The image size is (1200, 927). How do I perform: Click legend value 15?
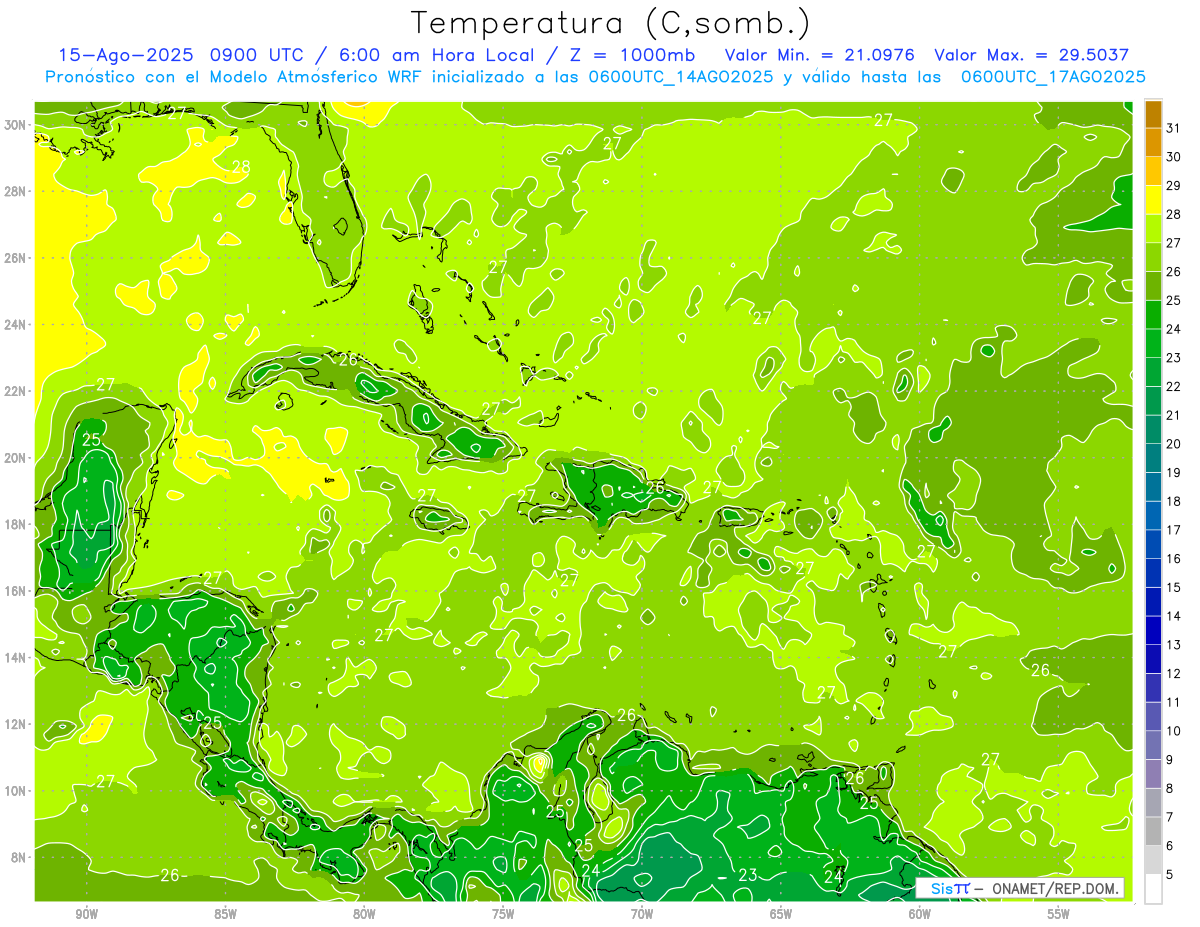coord(1173,587)
